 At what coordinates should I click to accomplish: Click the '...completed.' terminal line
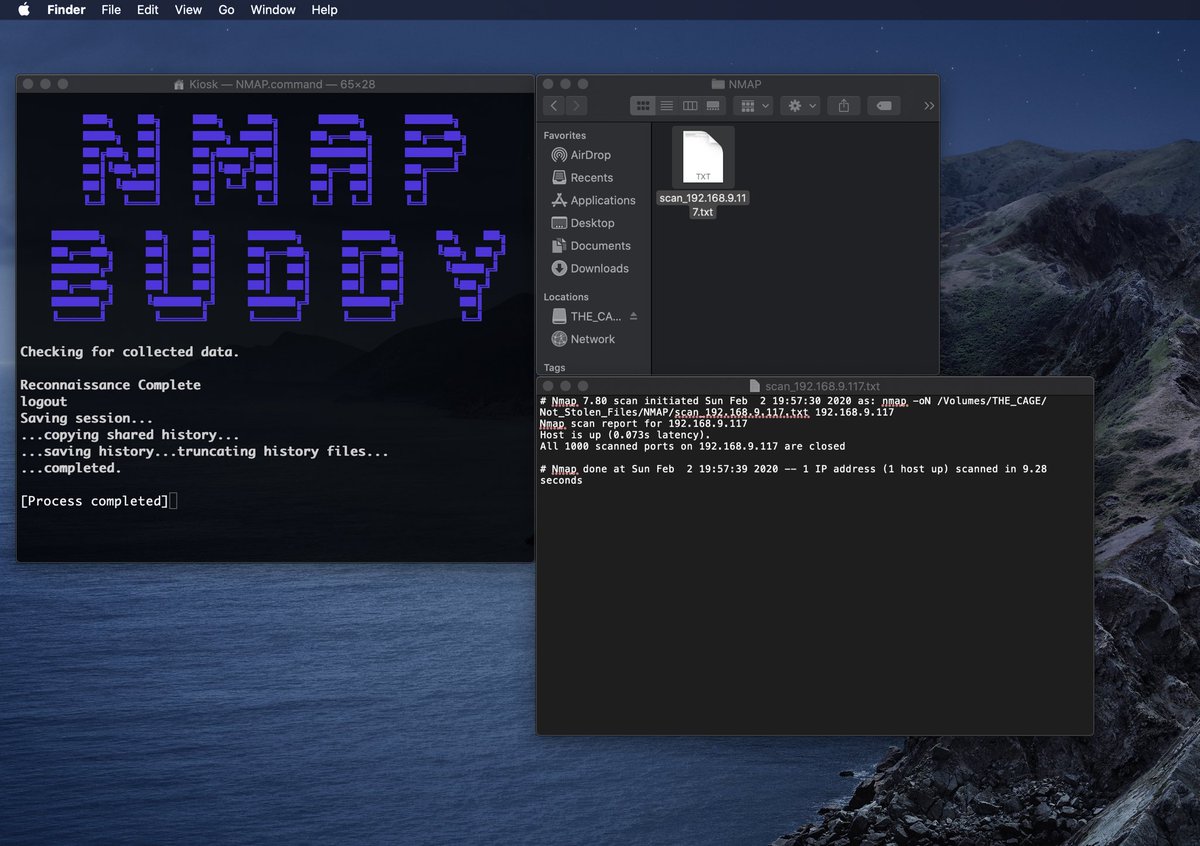[x=71, y=468]
